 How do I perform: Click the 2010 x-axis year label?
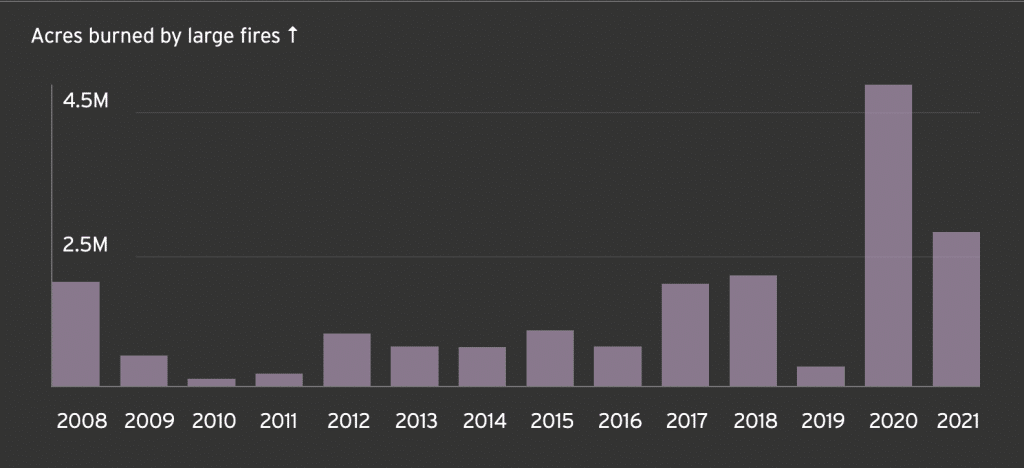[211, 420]
